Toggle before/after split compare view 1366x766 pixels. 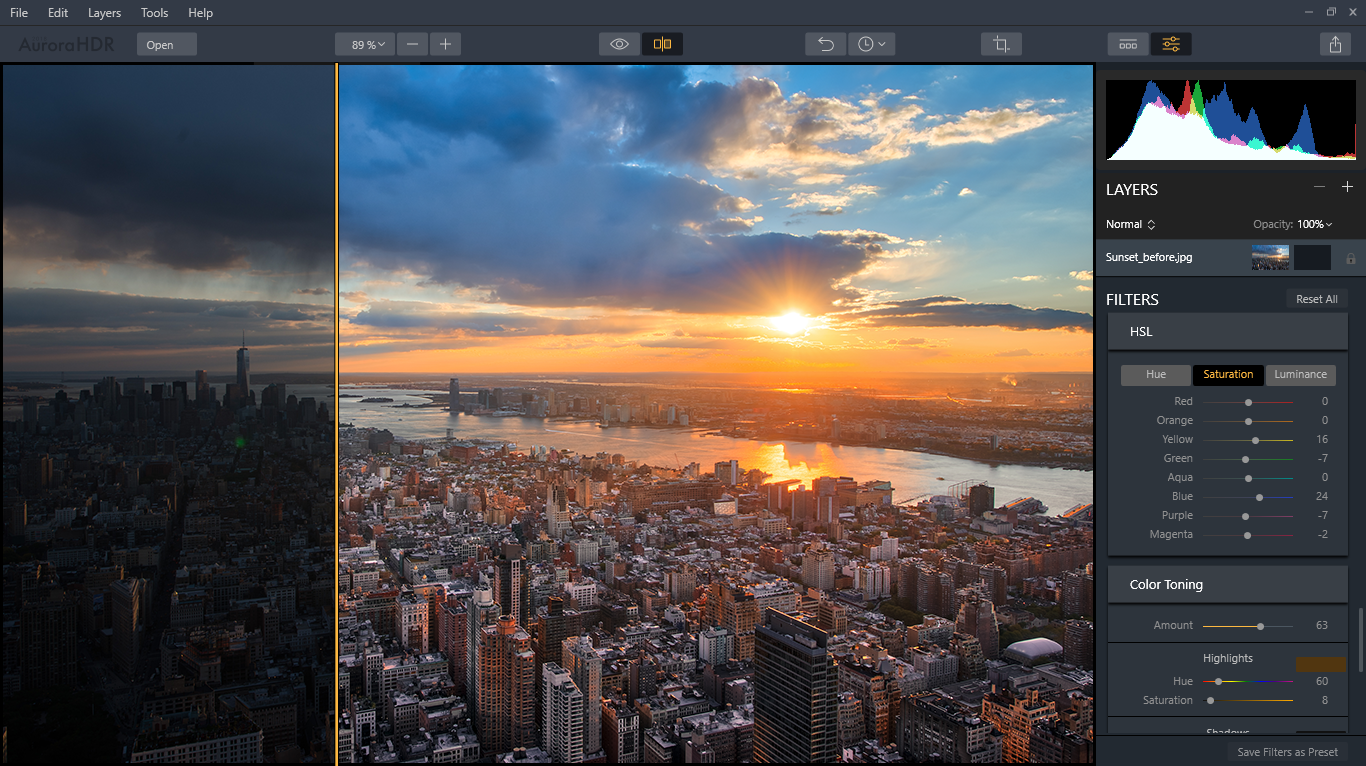point(662,44)
